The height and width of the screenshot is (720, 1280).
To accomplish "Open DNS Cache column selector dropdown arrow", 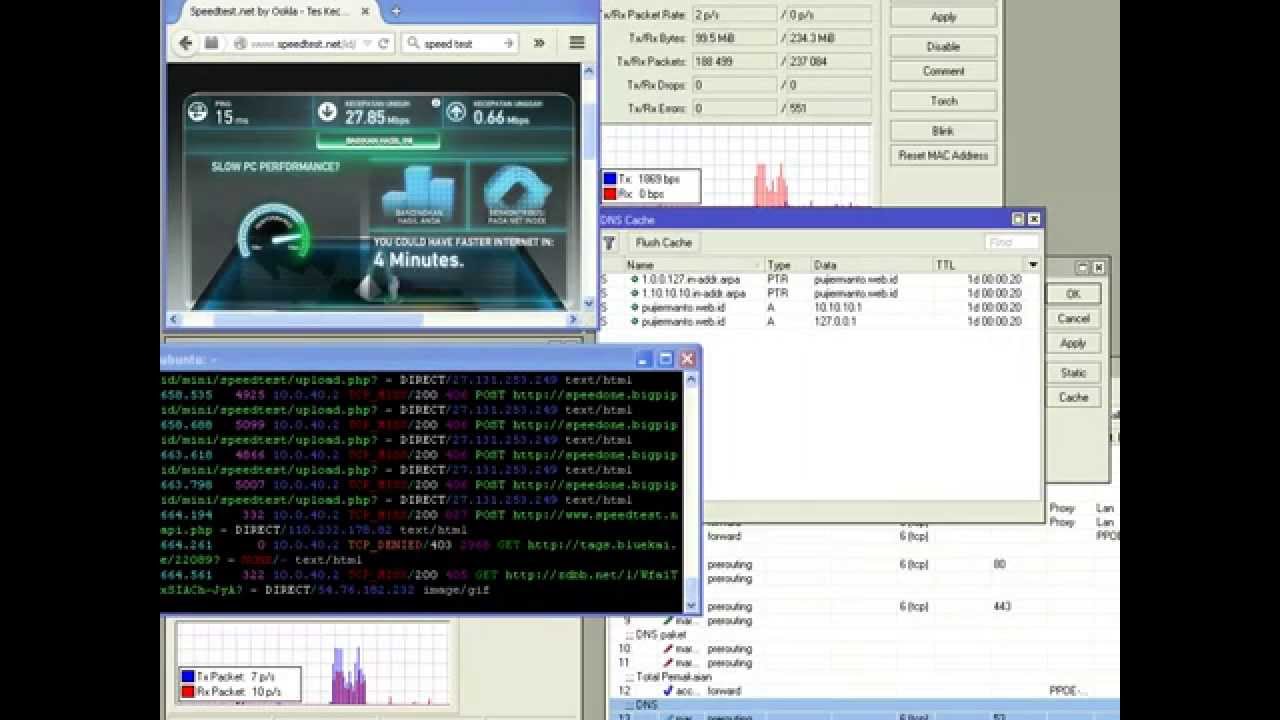I will (x=1033, y=265).
